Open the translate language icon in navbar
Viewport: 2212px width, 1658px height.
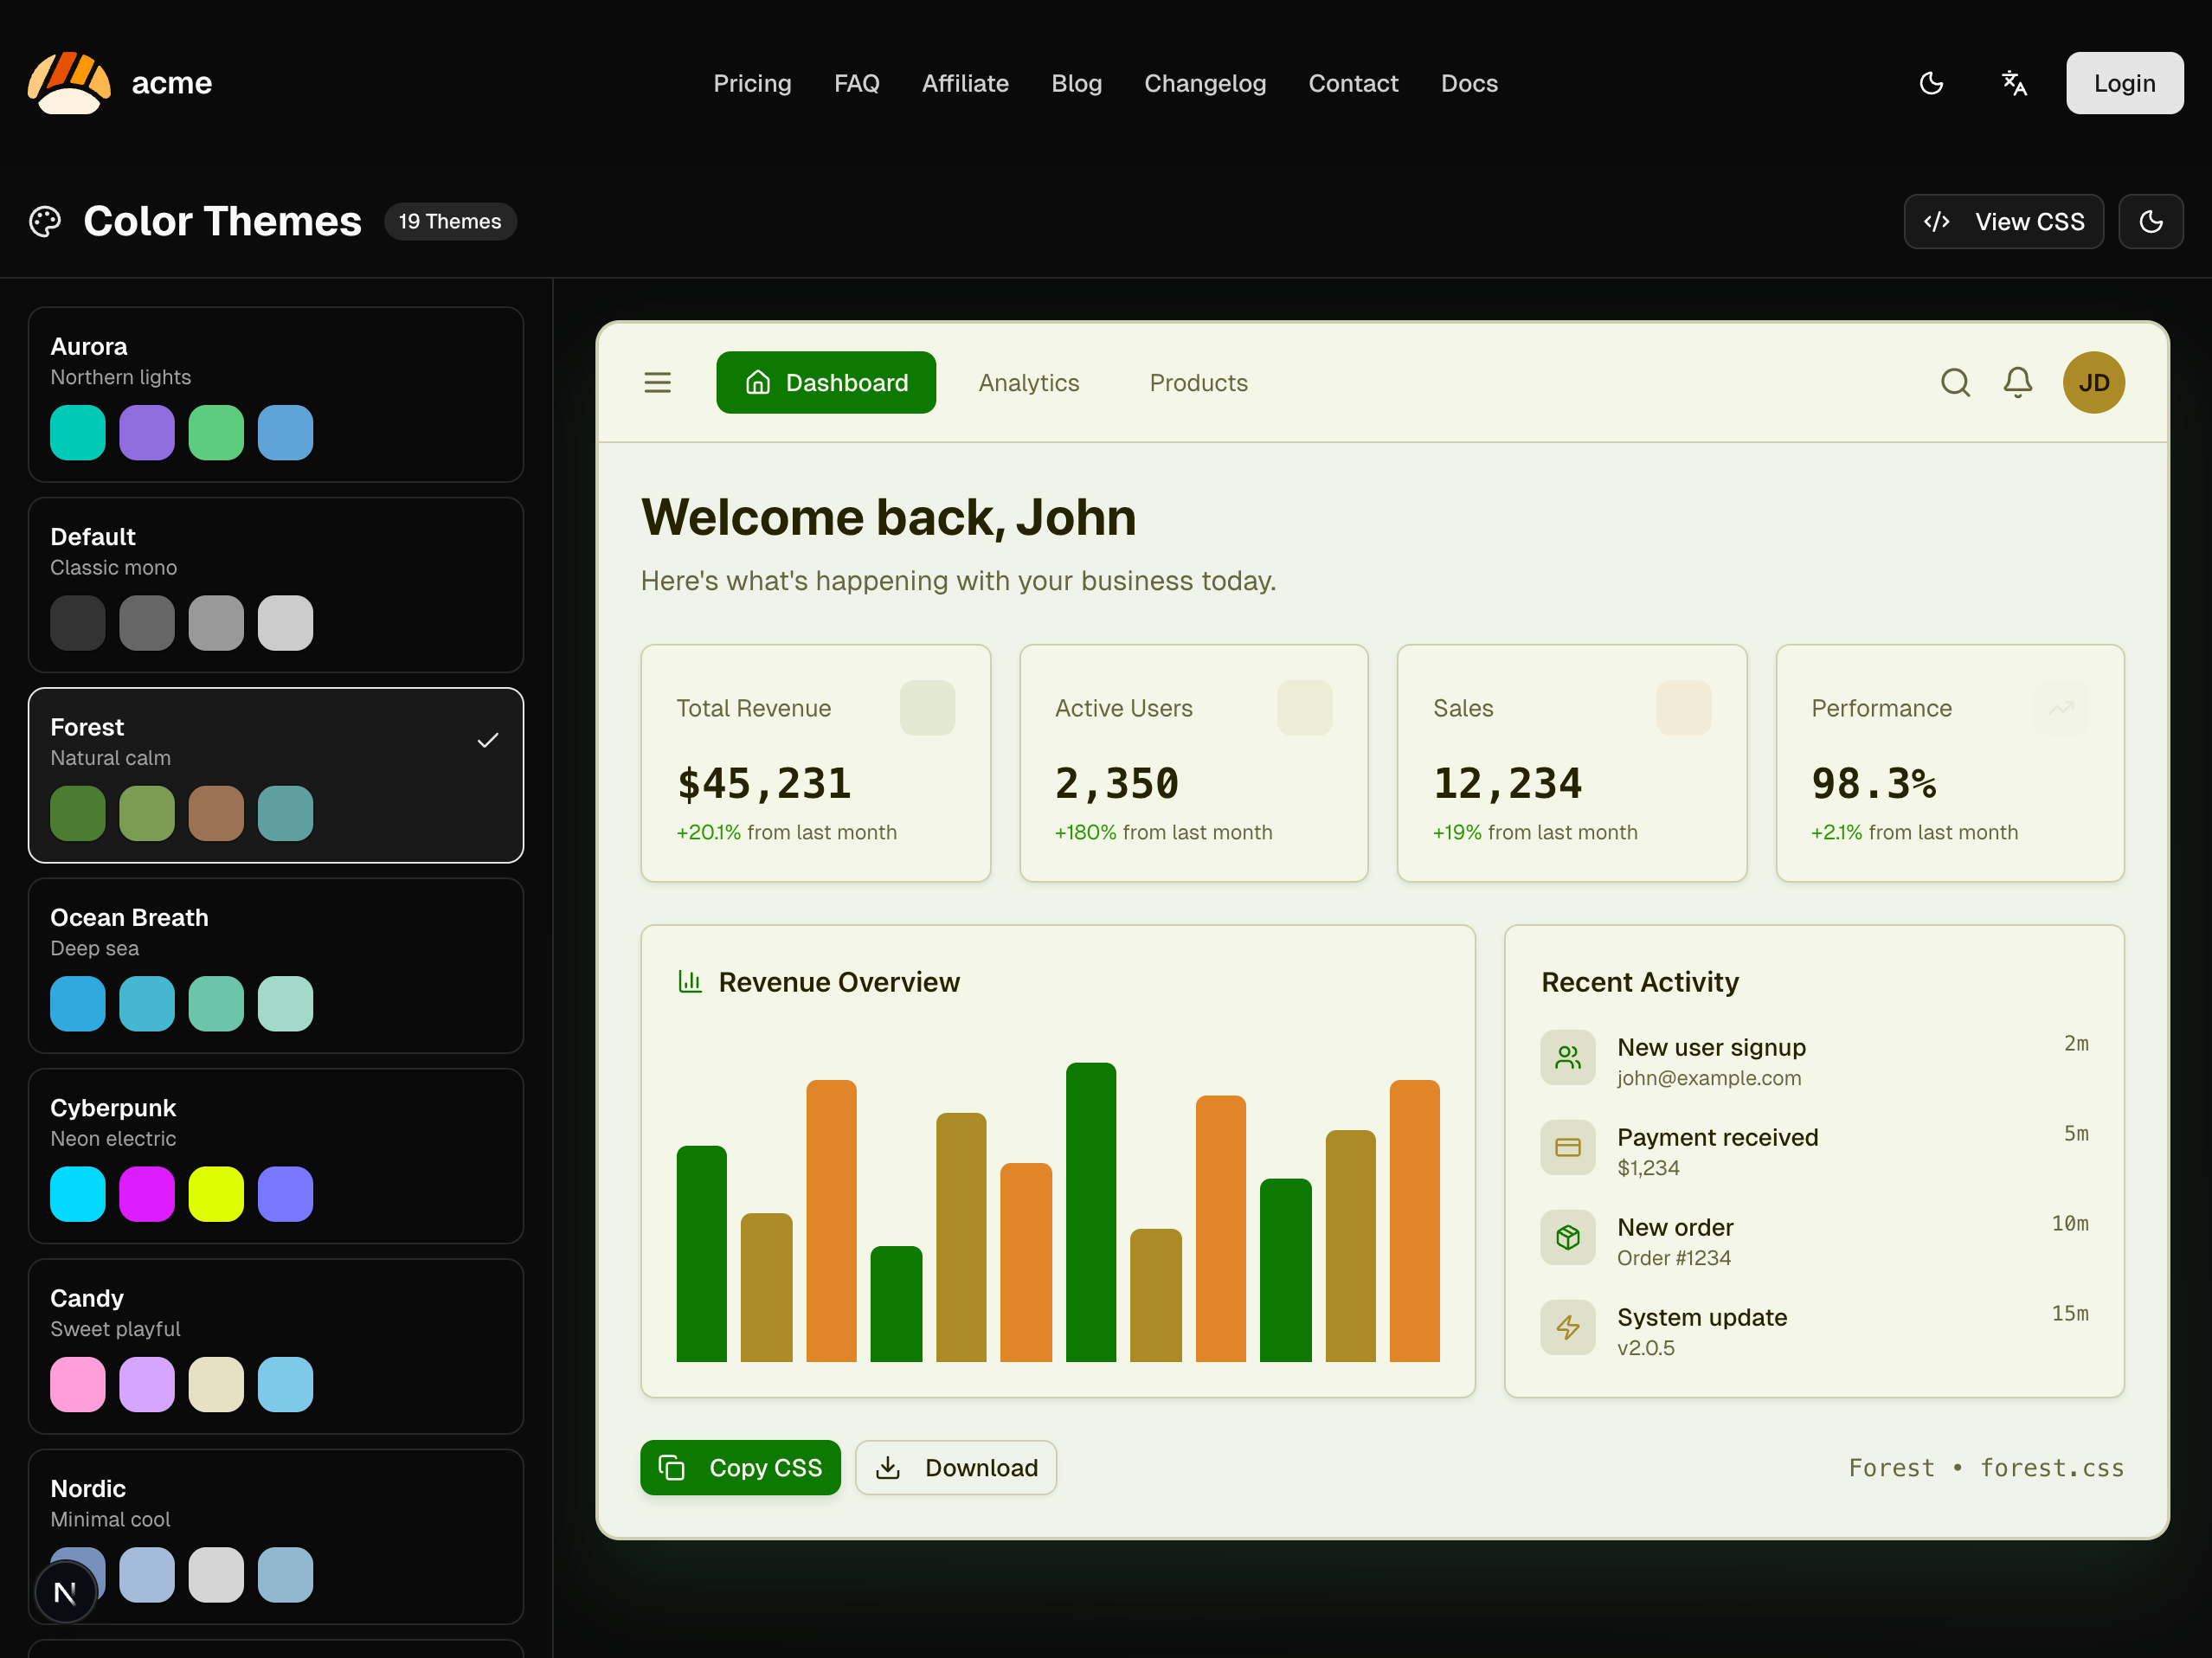click(x=2014, y=83)
